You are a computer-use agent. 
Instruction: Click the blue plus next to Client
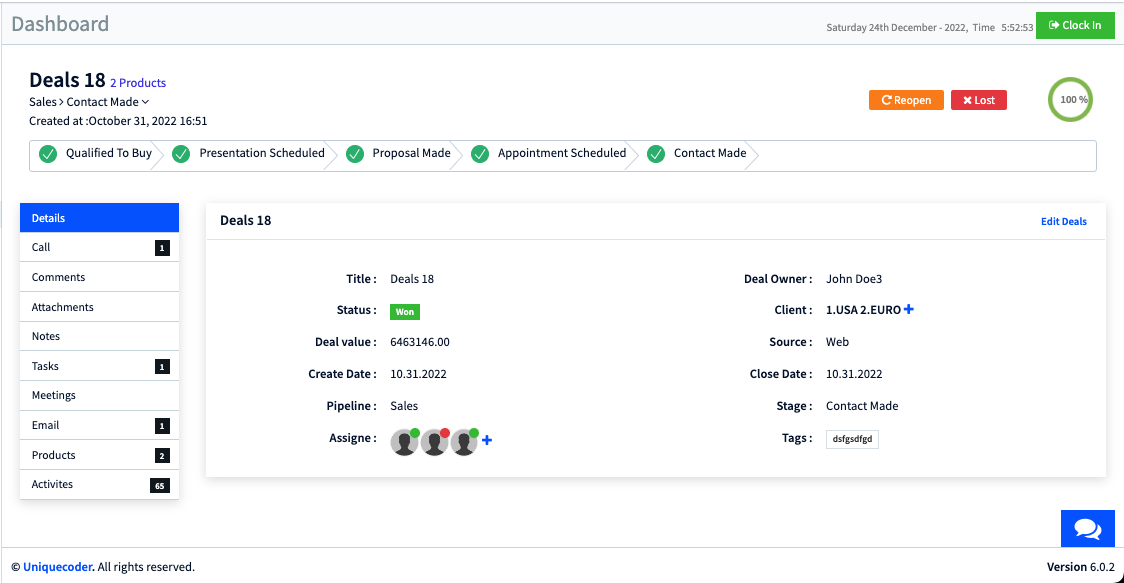[909, 309]
